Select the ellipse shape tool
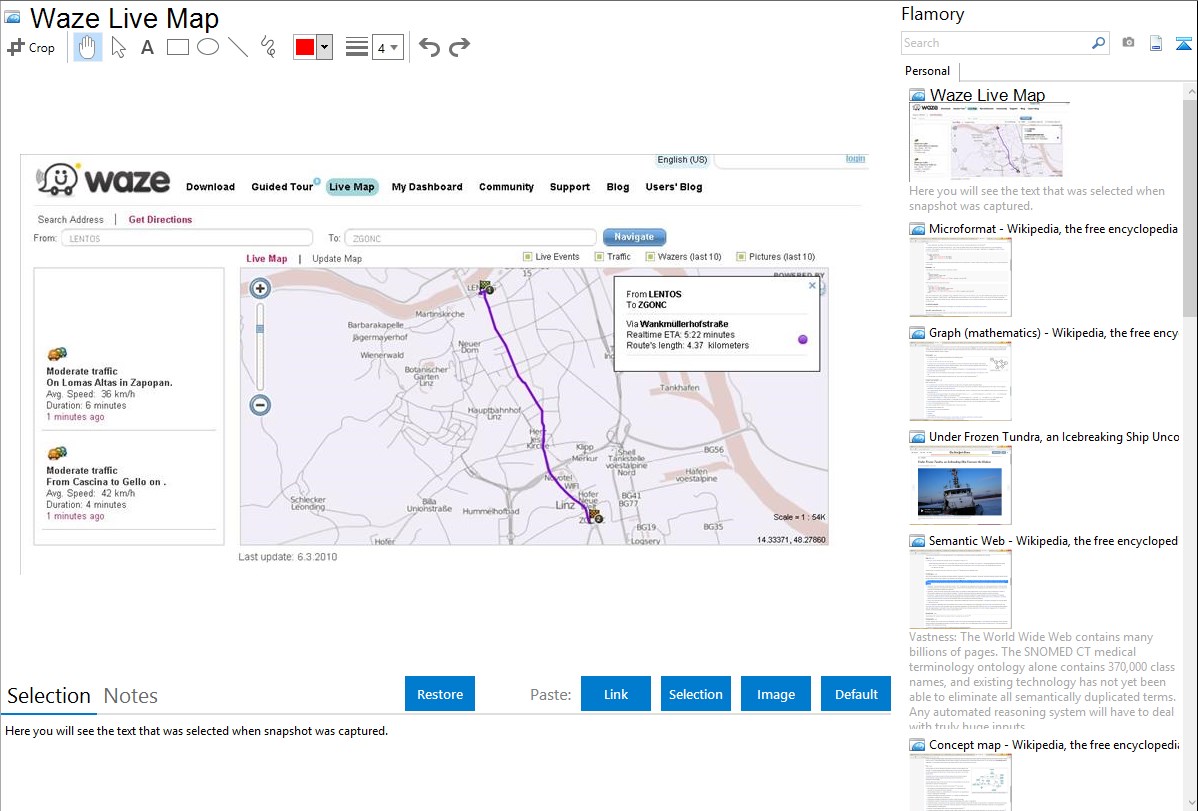1198x811 pixels. 208,47
